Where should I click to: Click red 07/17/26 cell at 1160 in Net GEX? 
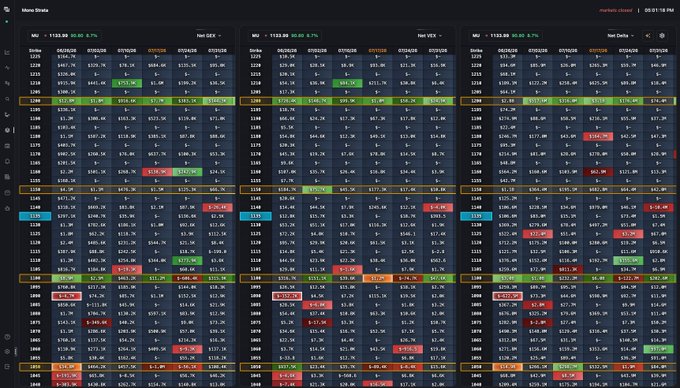pyautogui.click(x=157, y=172)
